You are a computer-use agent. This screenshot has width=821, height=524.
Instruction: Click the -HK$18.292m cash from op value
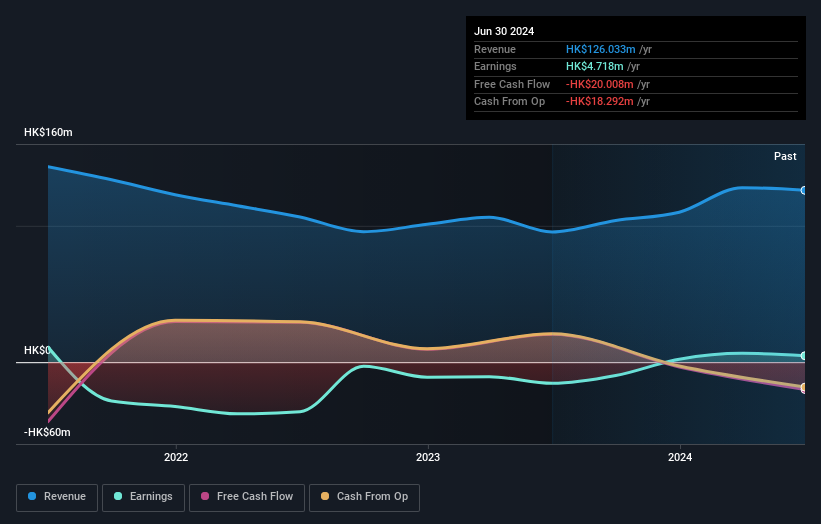600,102
